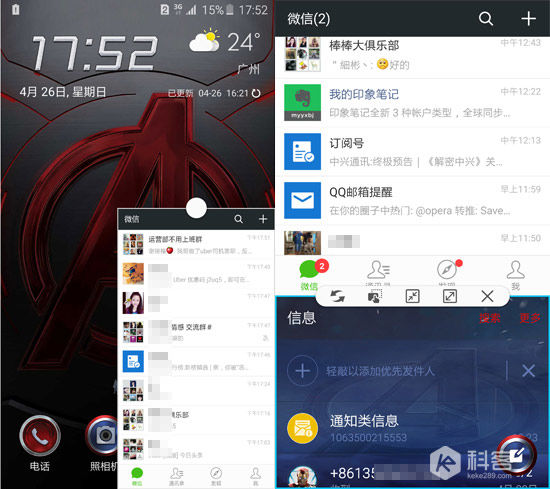Open the QQ邮箱提醒 conversation
550x489 pixels.
(x=412, y=201)
